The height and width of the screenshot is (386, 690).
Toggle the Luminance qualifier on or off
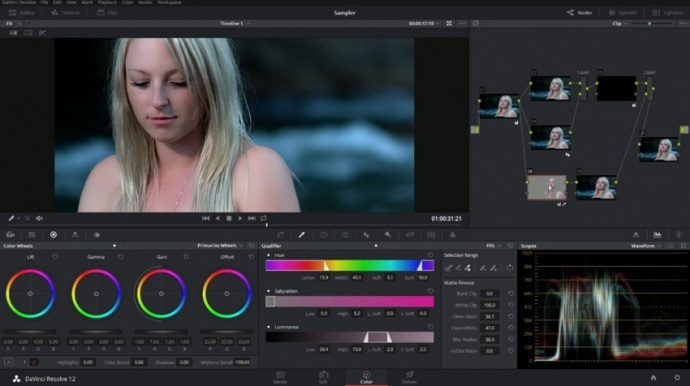(x=268, y=327)
